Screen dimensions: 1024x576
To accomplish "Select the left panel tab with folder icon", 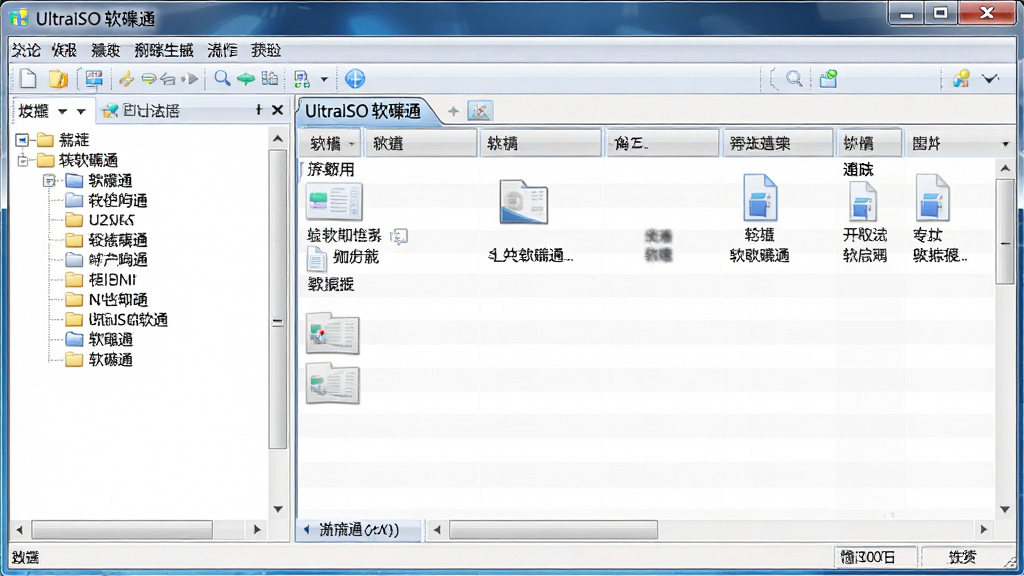I will [142, 111].
